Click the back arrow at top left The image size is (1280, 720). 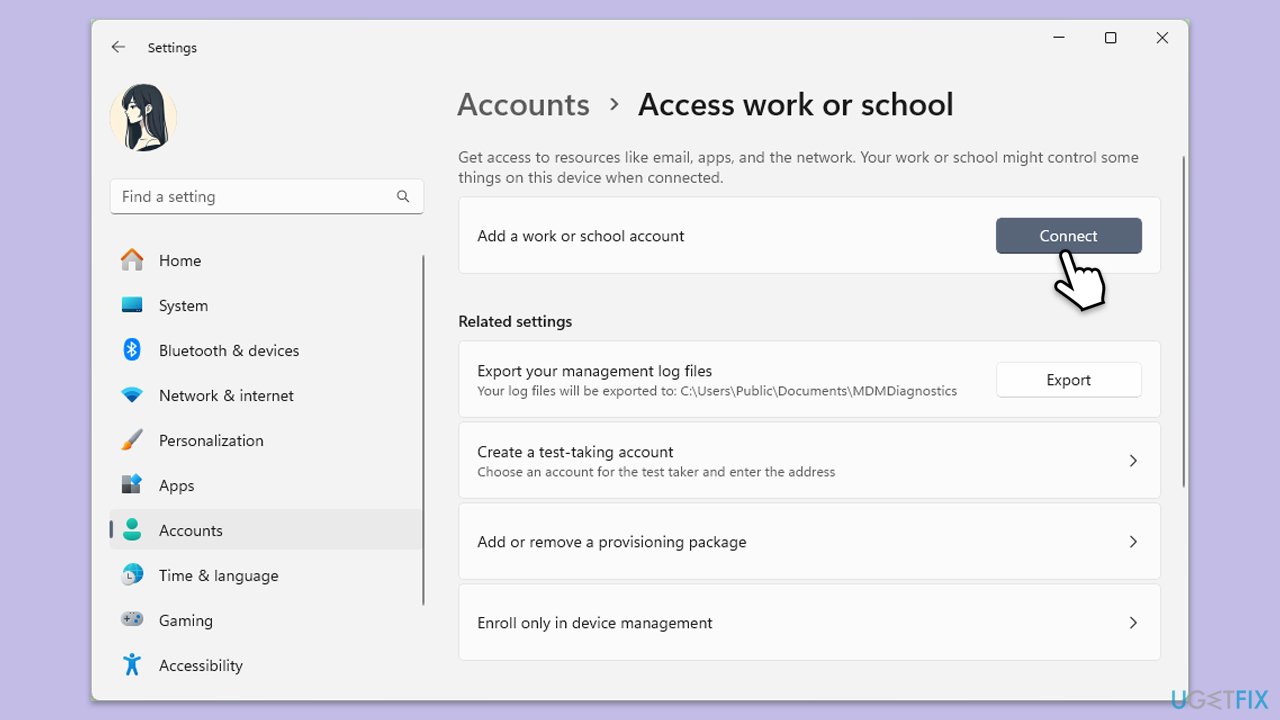pyautogui.click(x=118, y=47)
